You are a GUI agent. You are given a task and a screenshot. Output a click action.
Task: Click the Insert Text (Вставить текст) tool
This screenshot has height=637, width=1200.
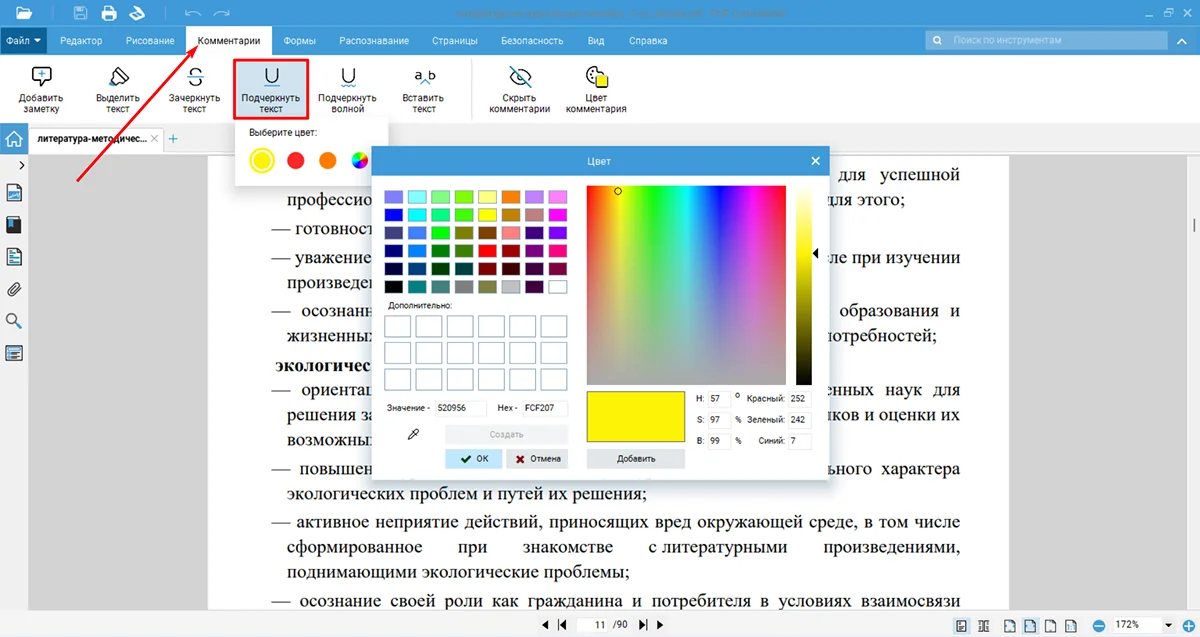pos(424,89)
